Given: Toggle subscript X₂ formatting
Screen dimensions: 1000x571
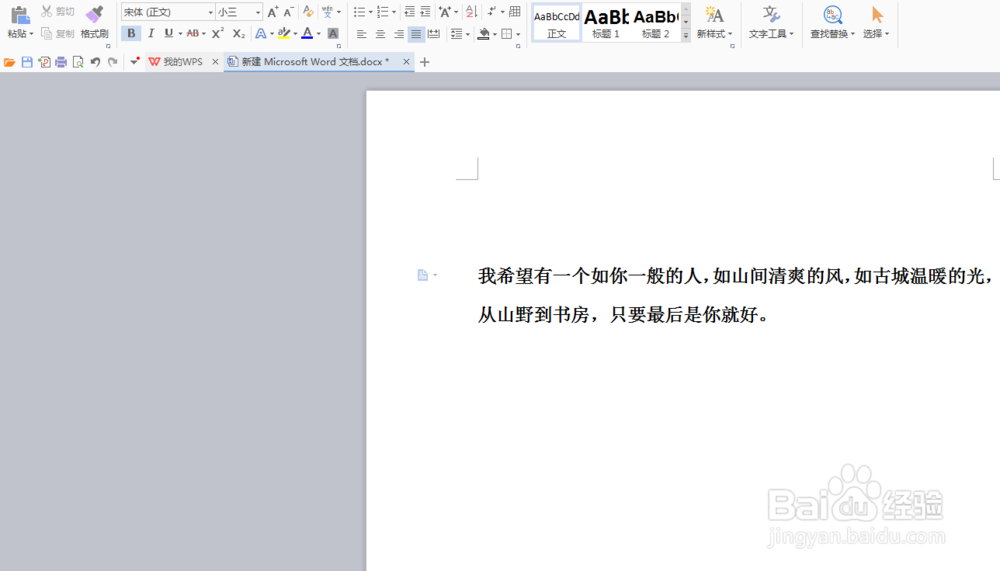Looking at the screenshot, I should [239, 33].
